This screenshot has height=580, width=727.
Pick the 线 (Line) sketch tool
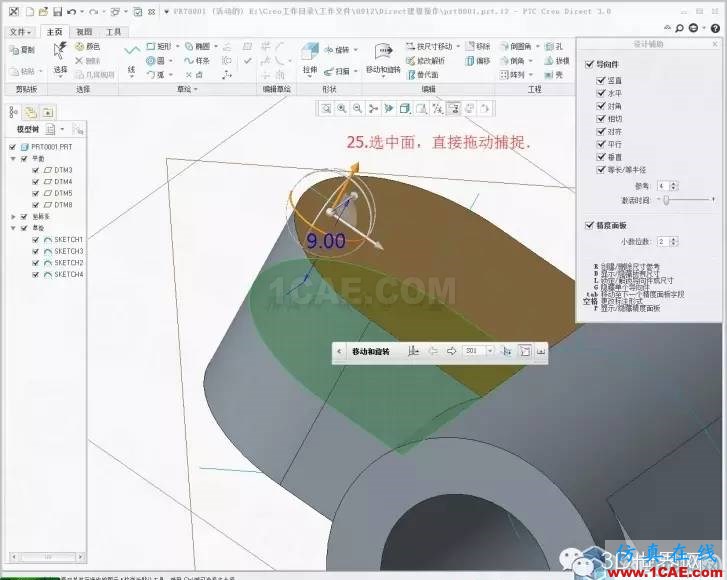click(132, 59)
